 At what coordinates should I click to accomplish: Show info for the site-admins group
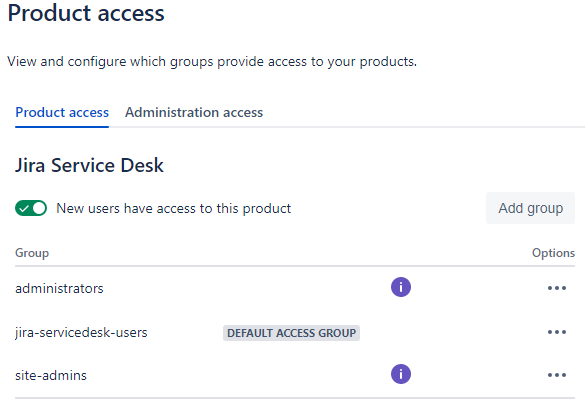click(401, 374)
